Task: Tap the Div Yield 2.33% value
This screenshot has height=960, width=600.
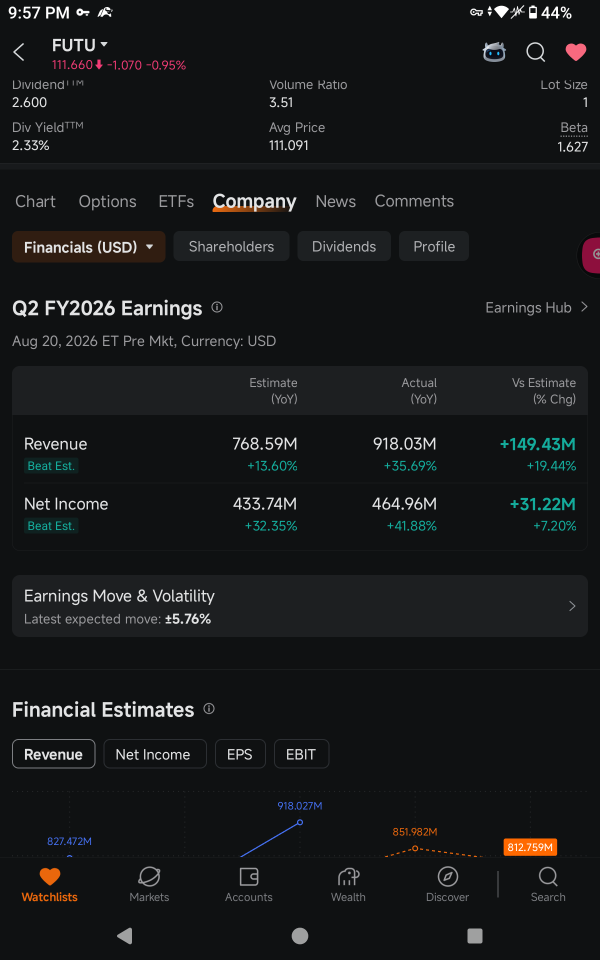Action: (31, 146)
